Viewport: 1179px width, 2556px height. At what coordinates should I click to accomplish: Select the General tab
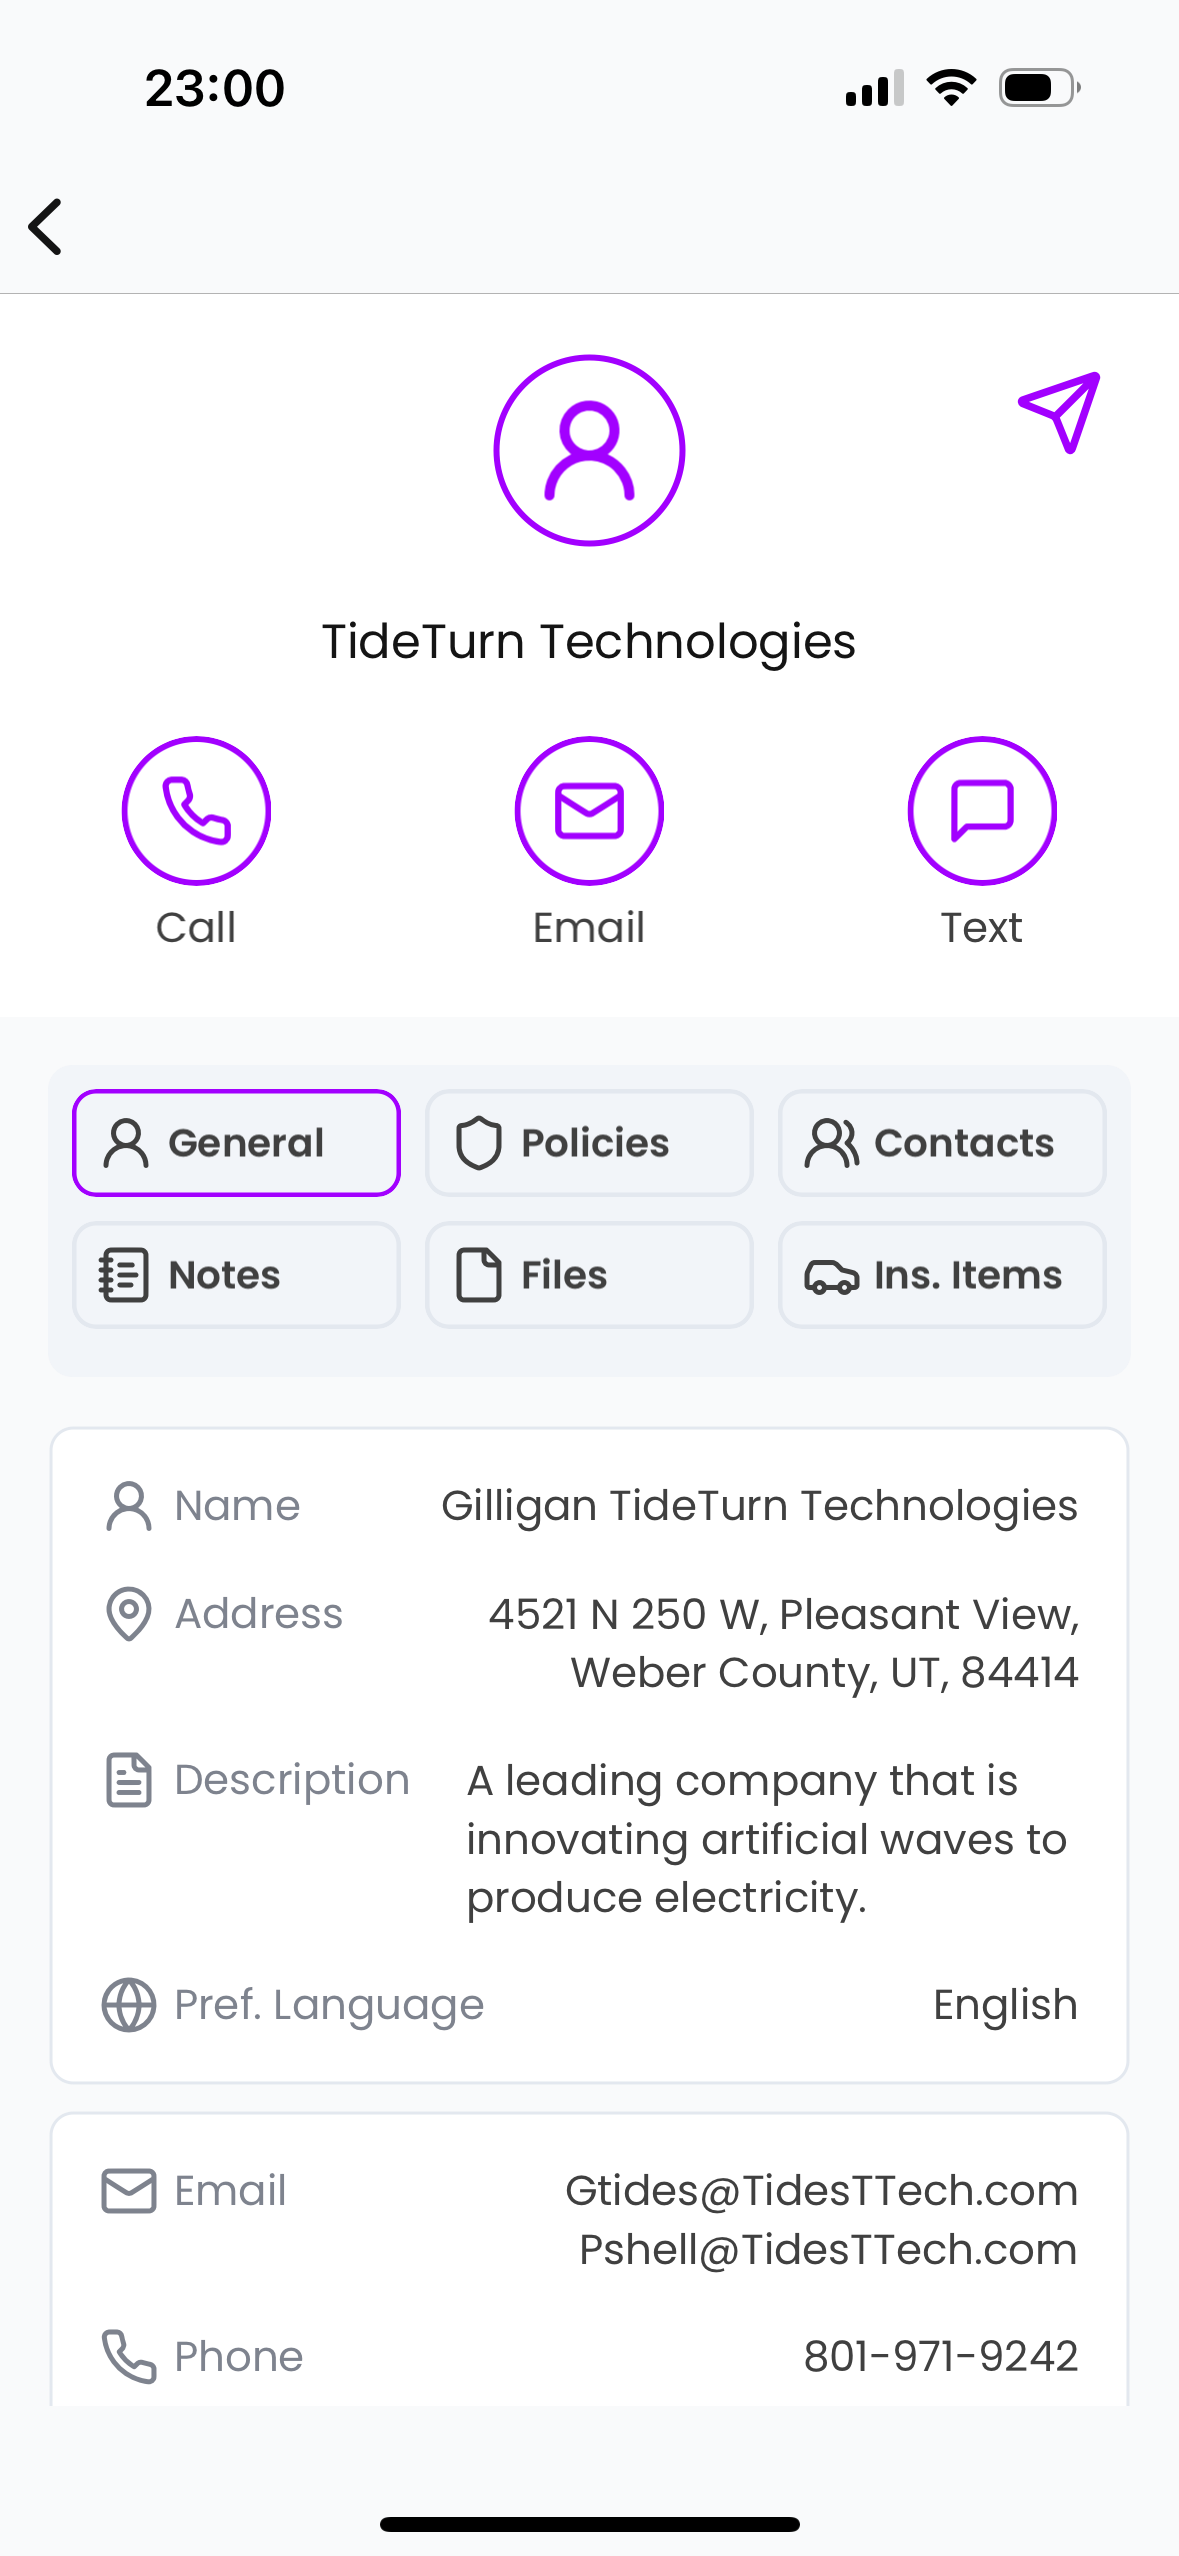coord(236,1143)
